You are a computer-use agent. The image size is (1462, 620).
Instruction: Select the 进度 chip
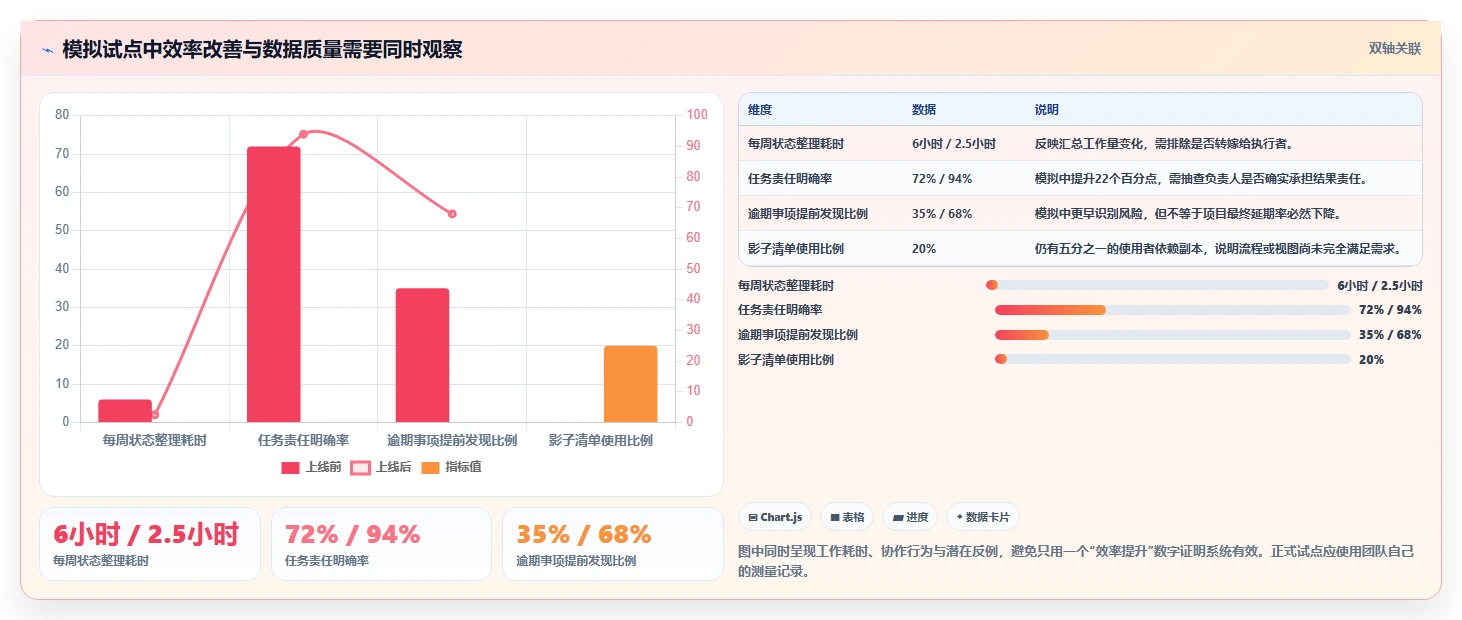910,517
